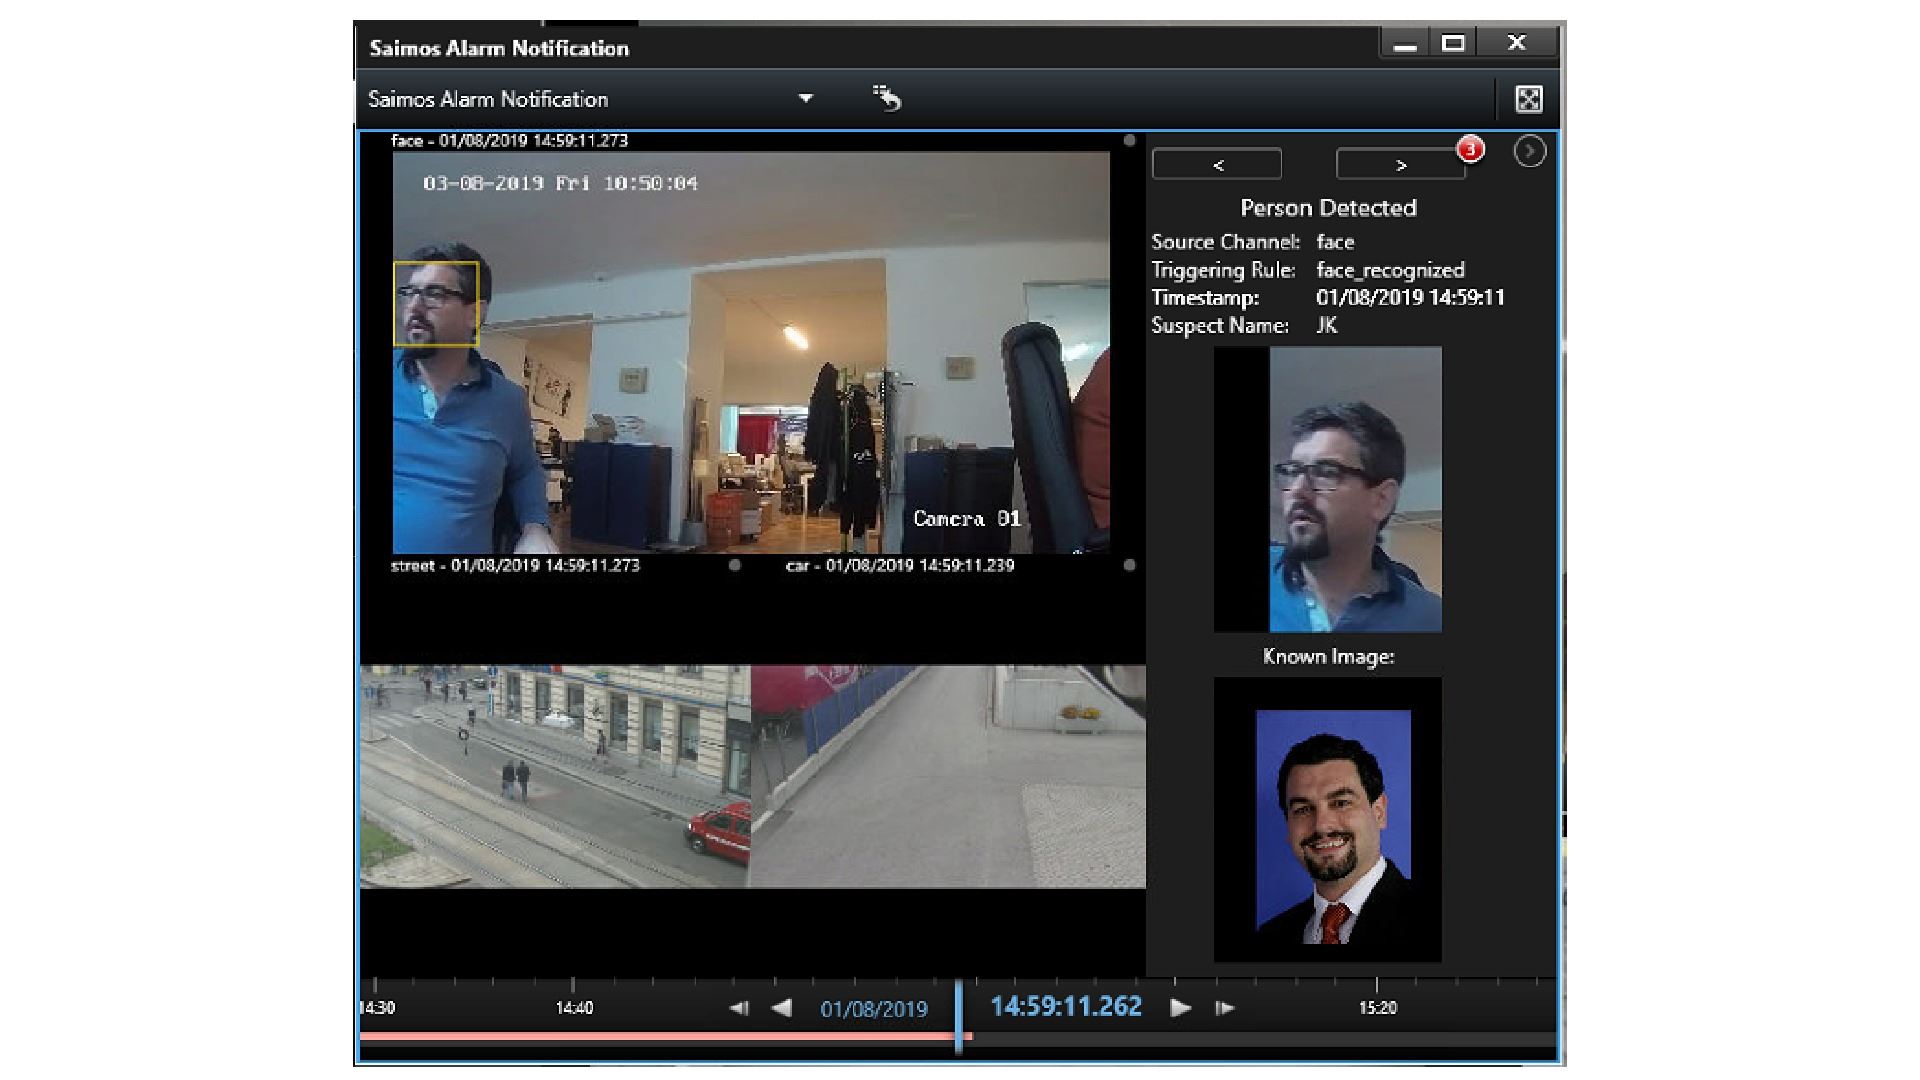
Task: Maximize the Saimos Alarm Notification window
Action: (1453, 43)
